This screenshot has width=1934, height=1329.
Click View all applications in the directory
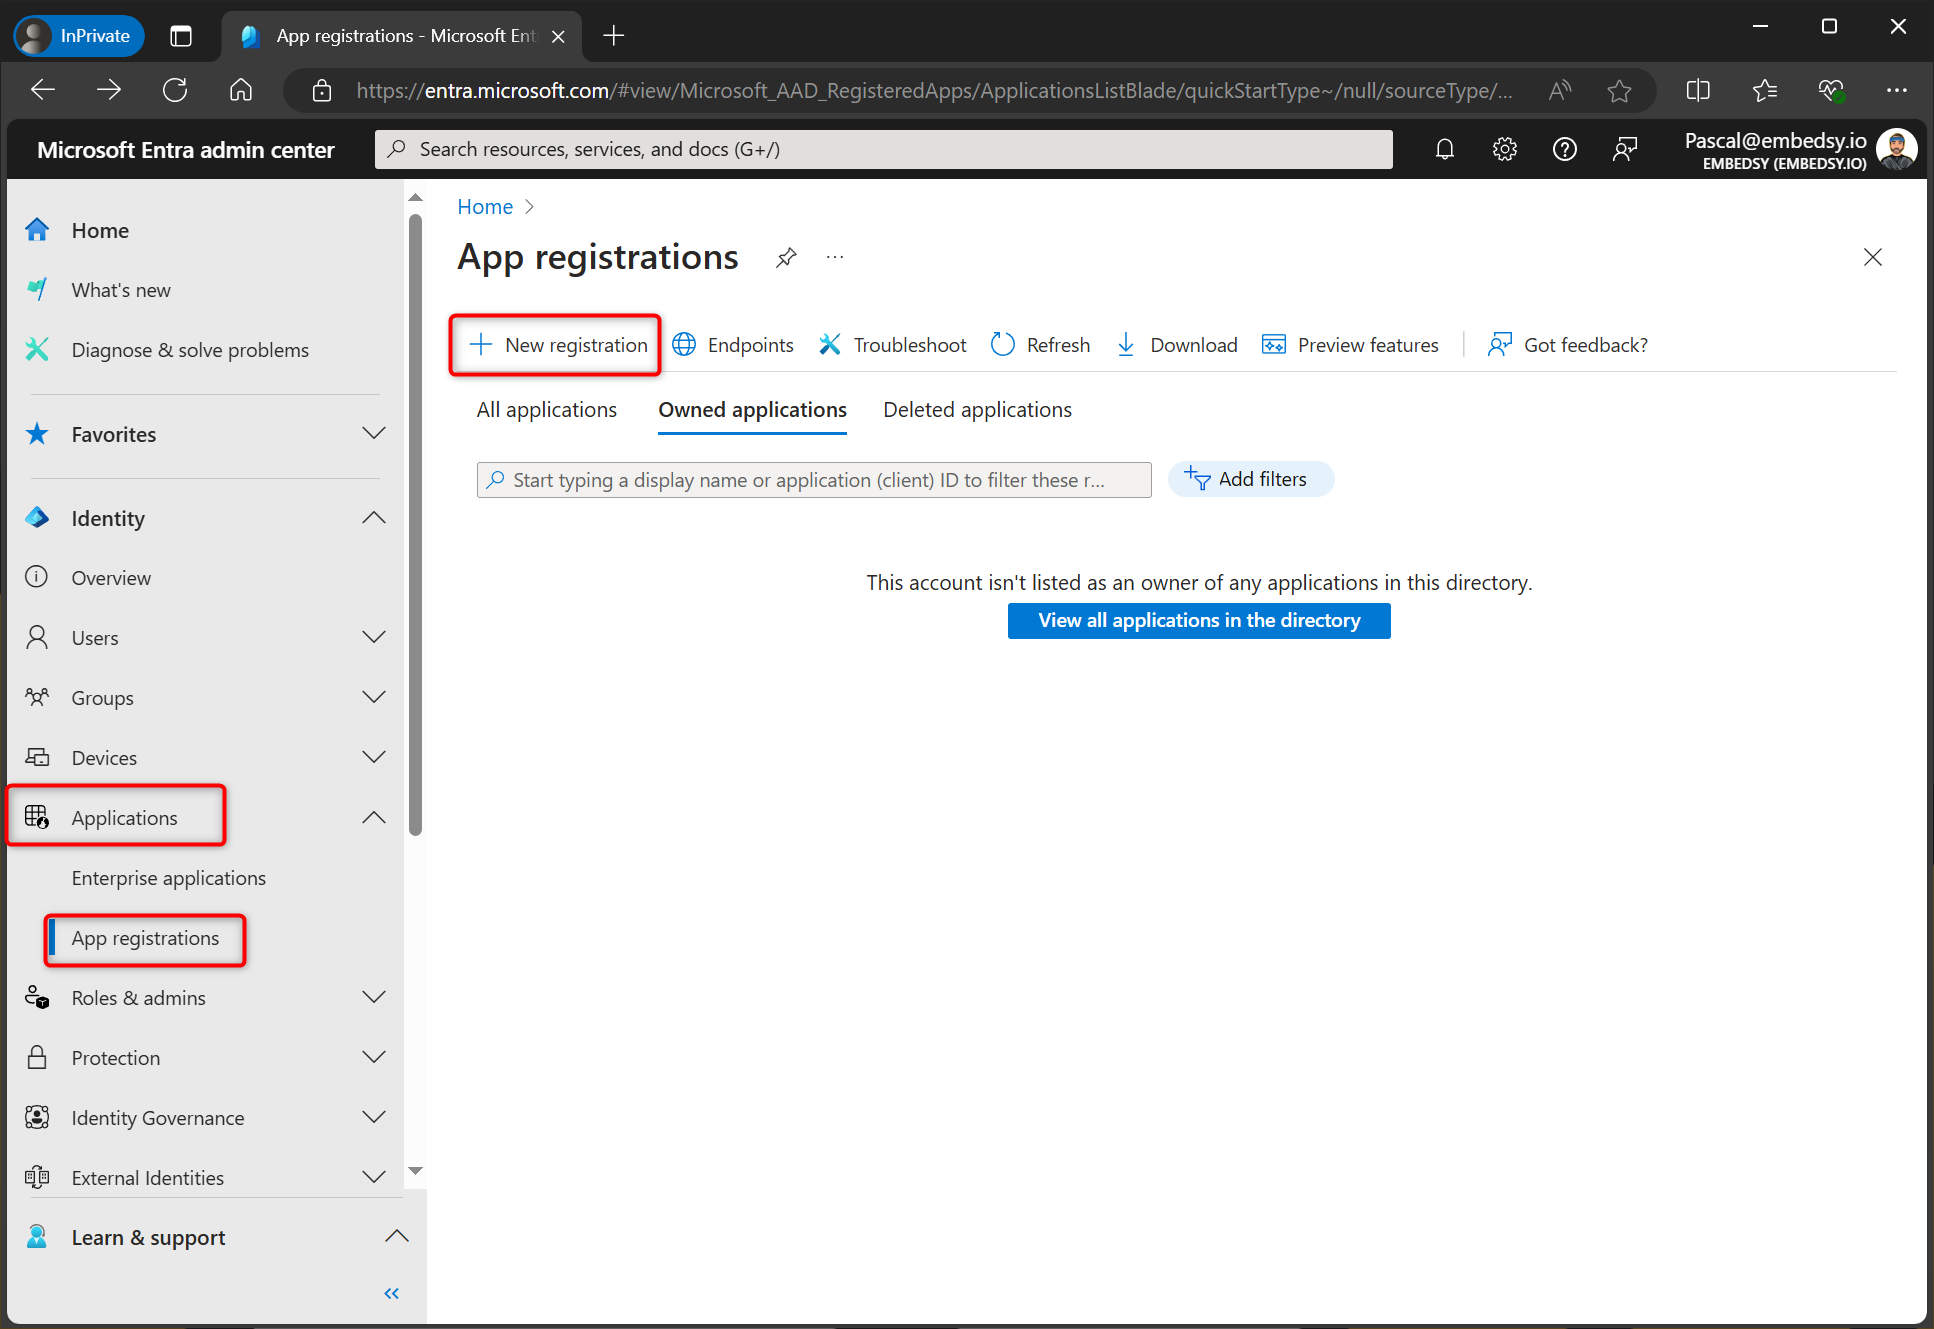[x=1198, y=620]
